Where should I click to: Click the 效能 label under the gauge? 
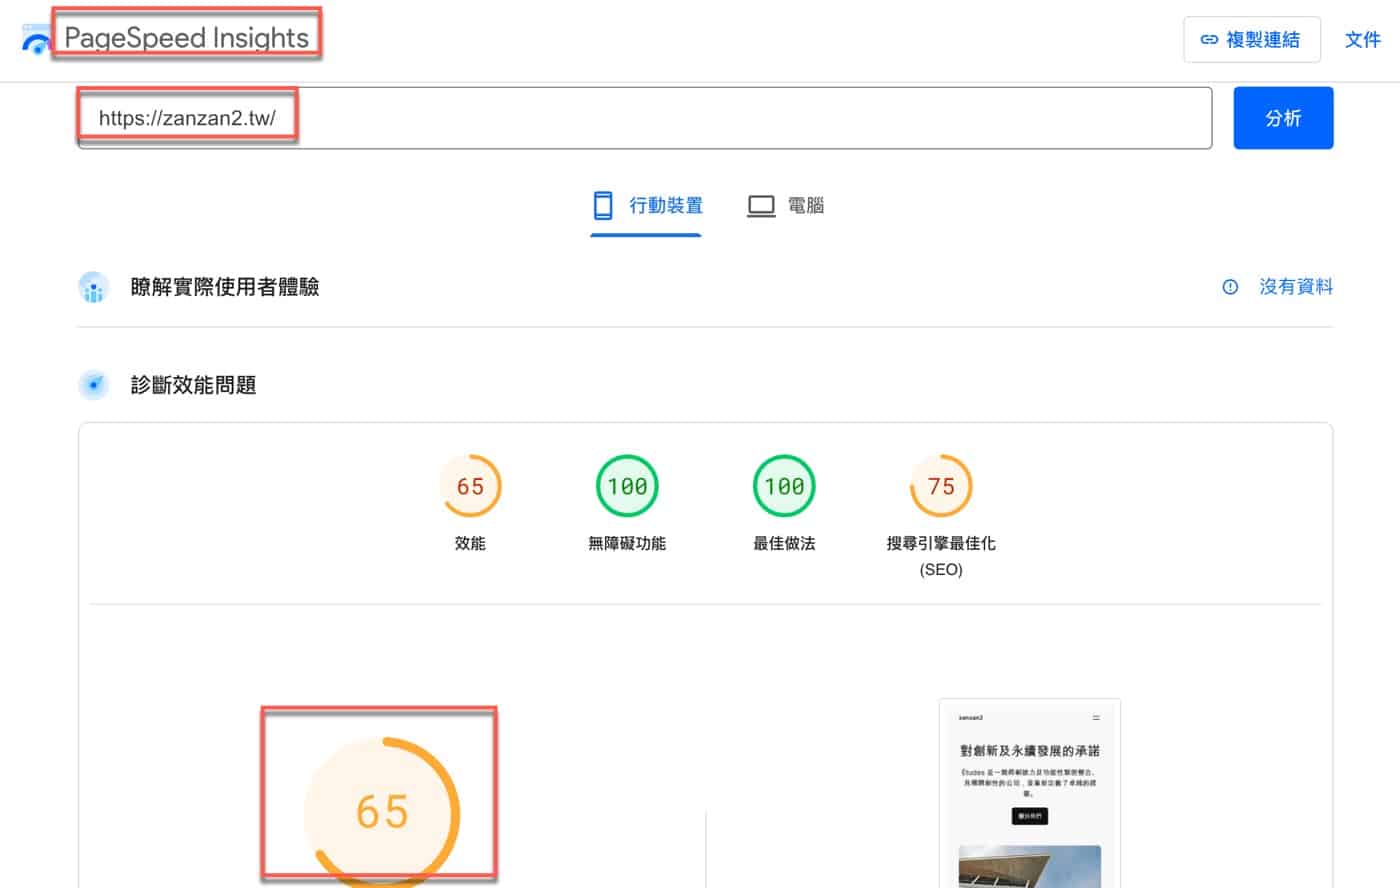[470, 543]
